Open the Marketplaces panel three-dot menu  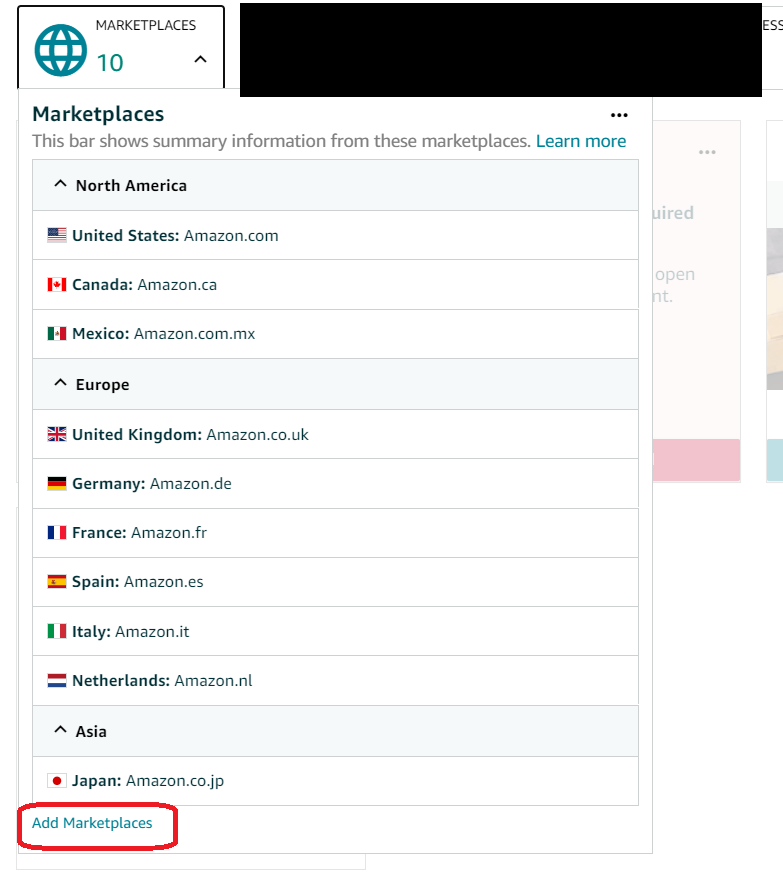[619, 115]
